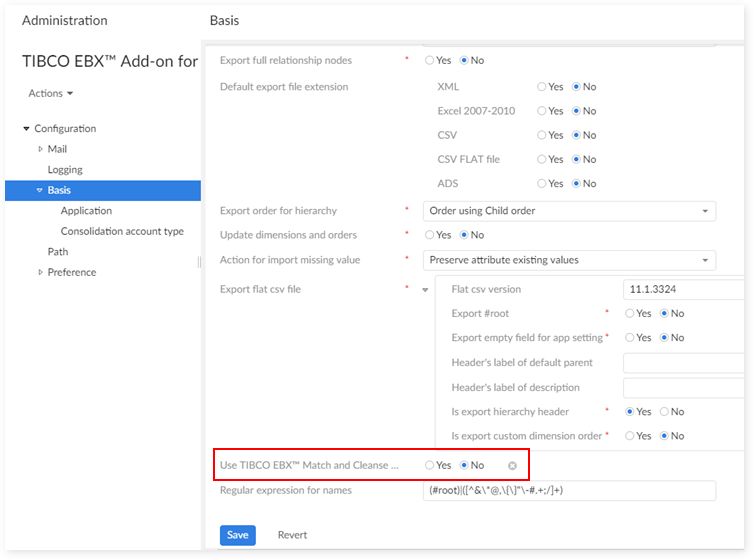Image resolution: width=753 pixels, height=559 pixels.
Task: Collapse the Basis tree node
Action: click(x=40, y=190)
